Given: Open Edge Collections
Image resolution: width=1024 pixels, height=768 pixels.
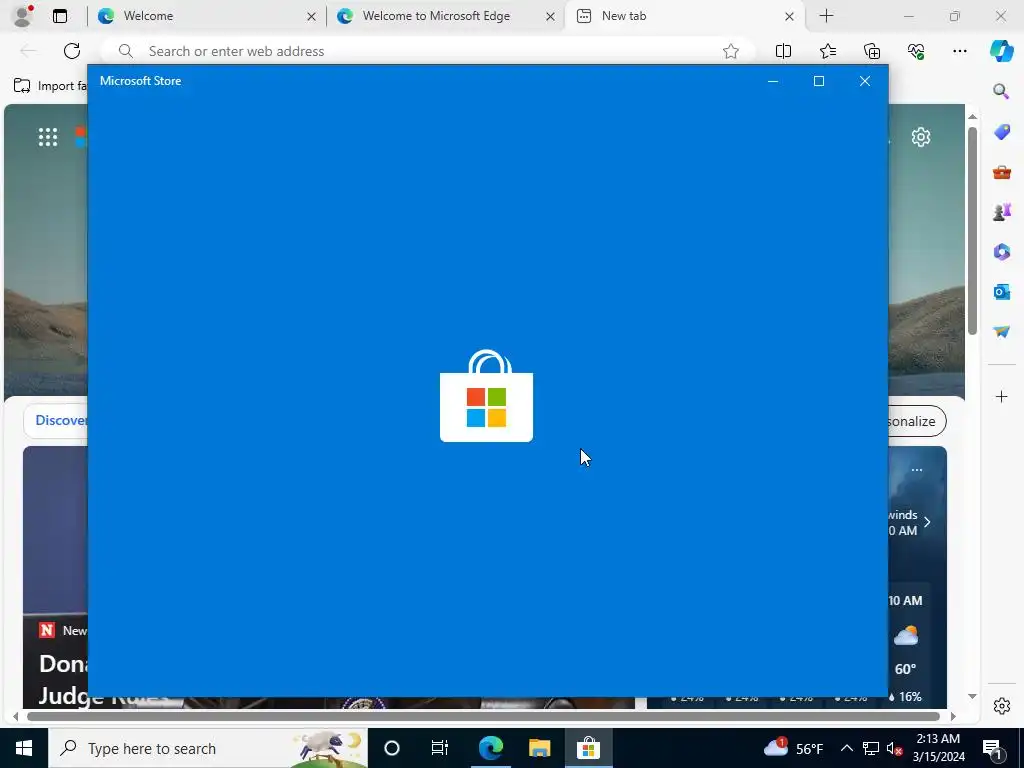Looking at the screenshot, I should coord(872,51).
